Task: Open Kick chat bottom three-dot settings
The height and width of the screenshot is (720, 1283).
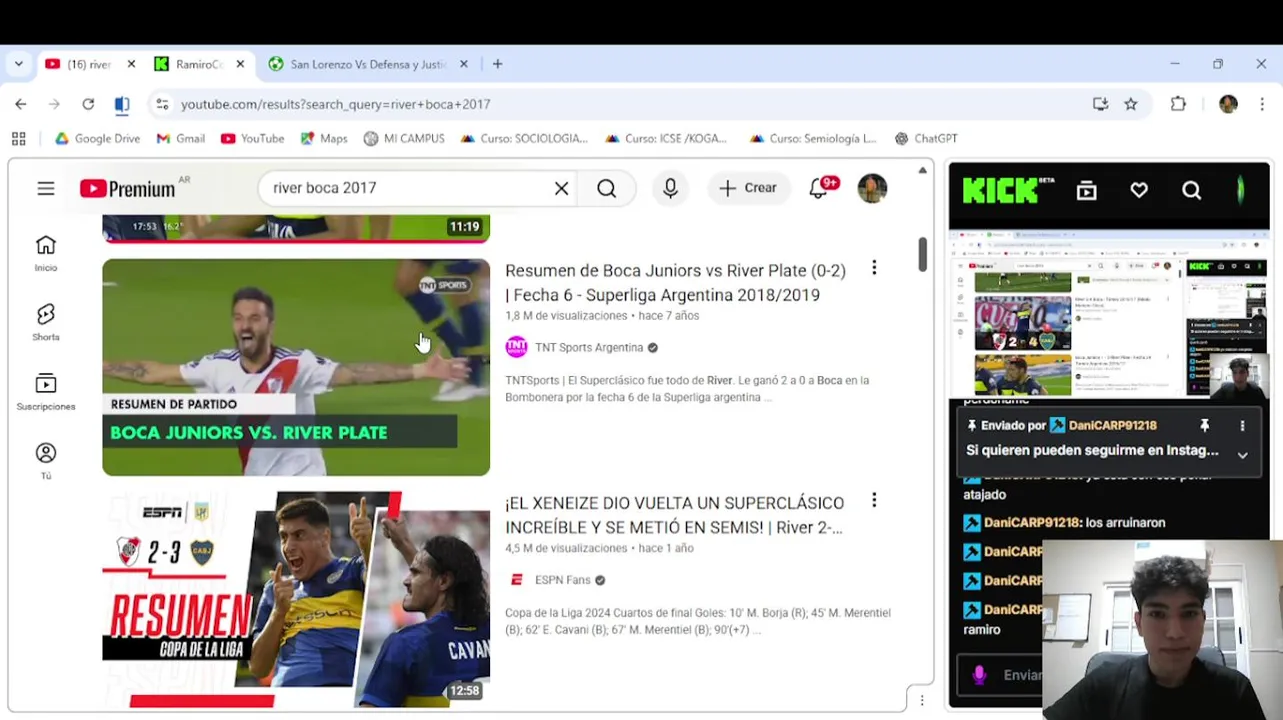Action: point(922,700)
